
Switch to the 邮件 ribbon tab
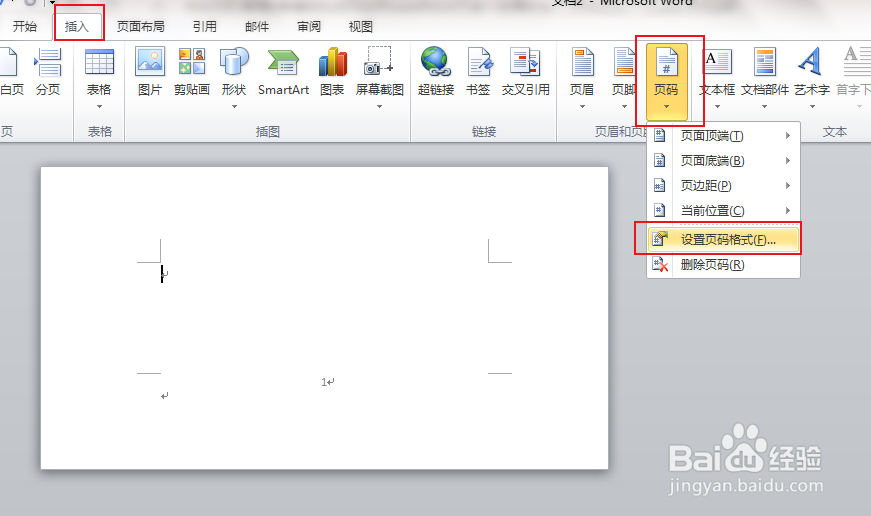pos(257,26)
